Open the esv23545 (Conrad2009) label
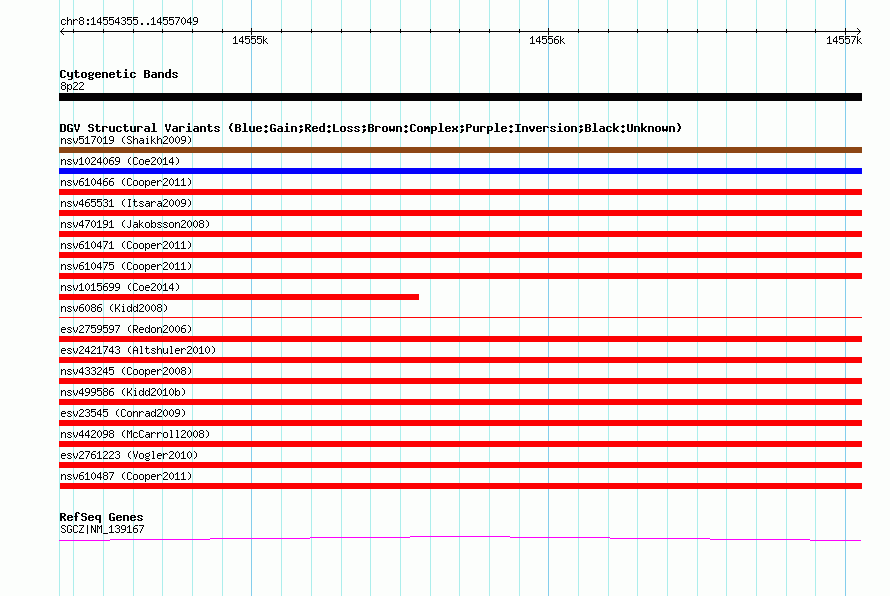890x596 pixels. click(123, 413)
